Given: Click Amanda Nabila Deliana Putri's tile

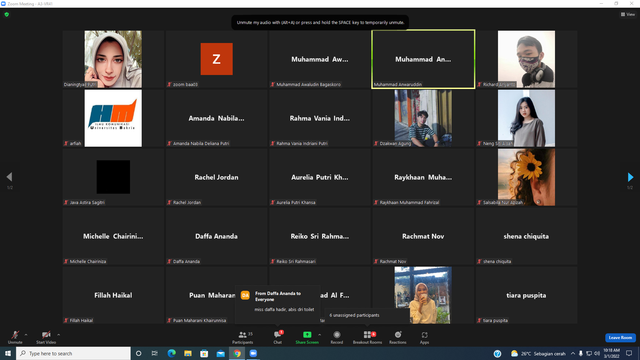Looking at the screenshot, I should click(216, 118).
